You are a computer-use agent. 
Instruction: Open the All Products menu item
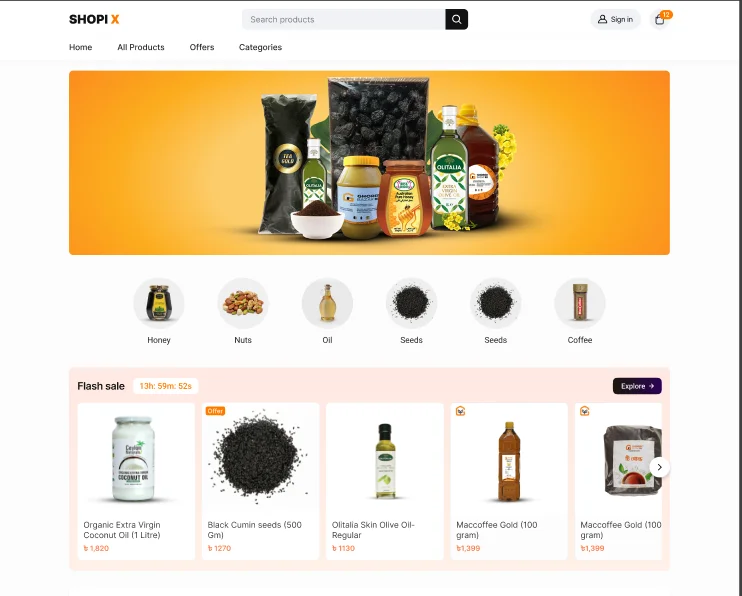point(141,47)
